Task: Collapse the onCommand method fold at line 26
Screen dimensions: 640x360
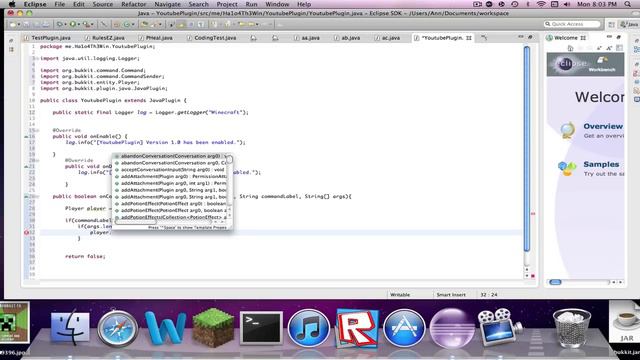Action: (x=37, y=196)
